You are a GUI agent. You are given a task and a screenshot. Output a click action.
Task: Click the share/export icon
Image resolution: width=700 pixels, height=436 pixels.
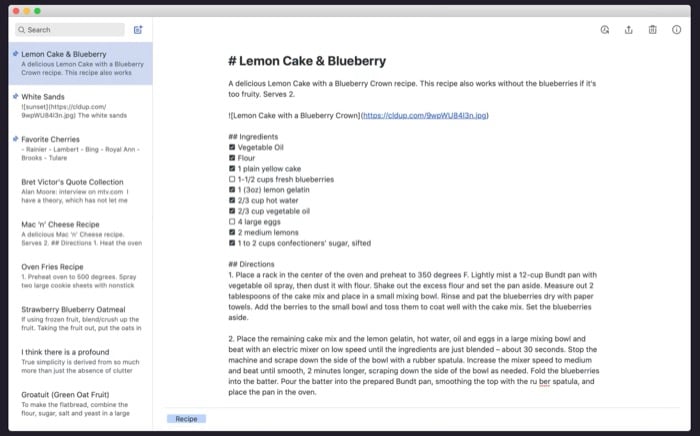629,30
